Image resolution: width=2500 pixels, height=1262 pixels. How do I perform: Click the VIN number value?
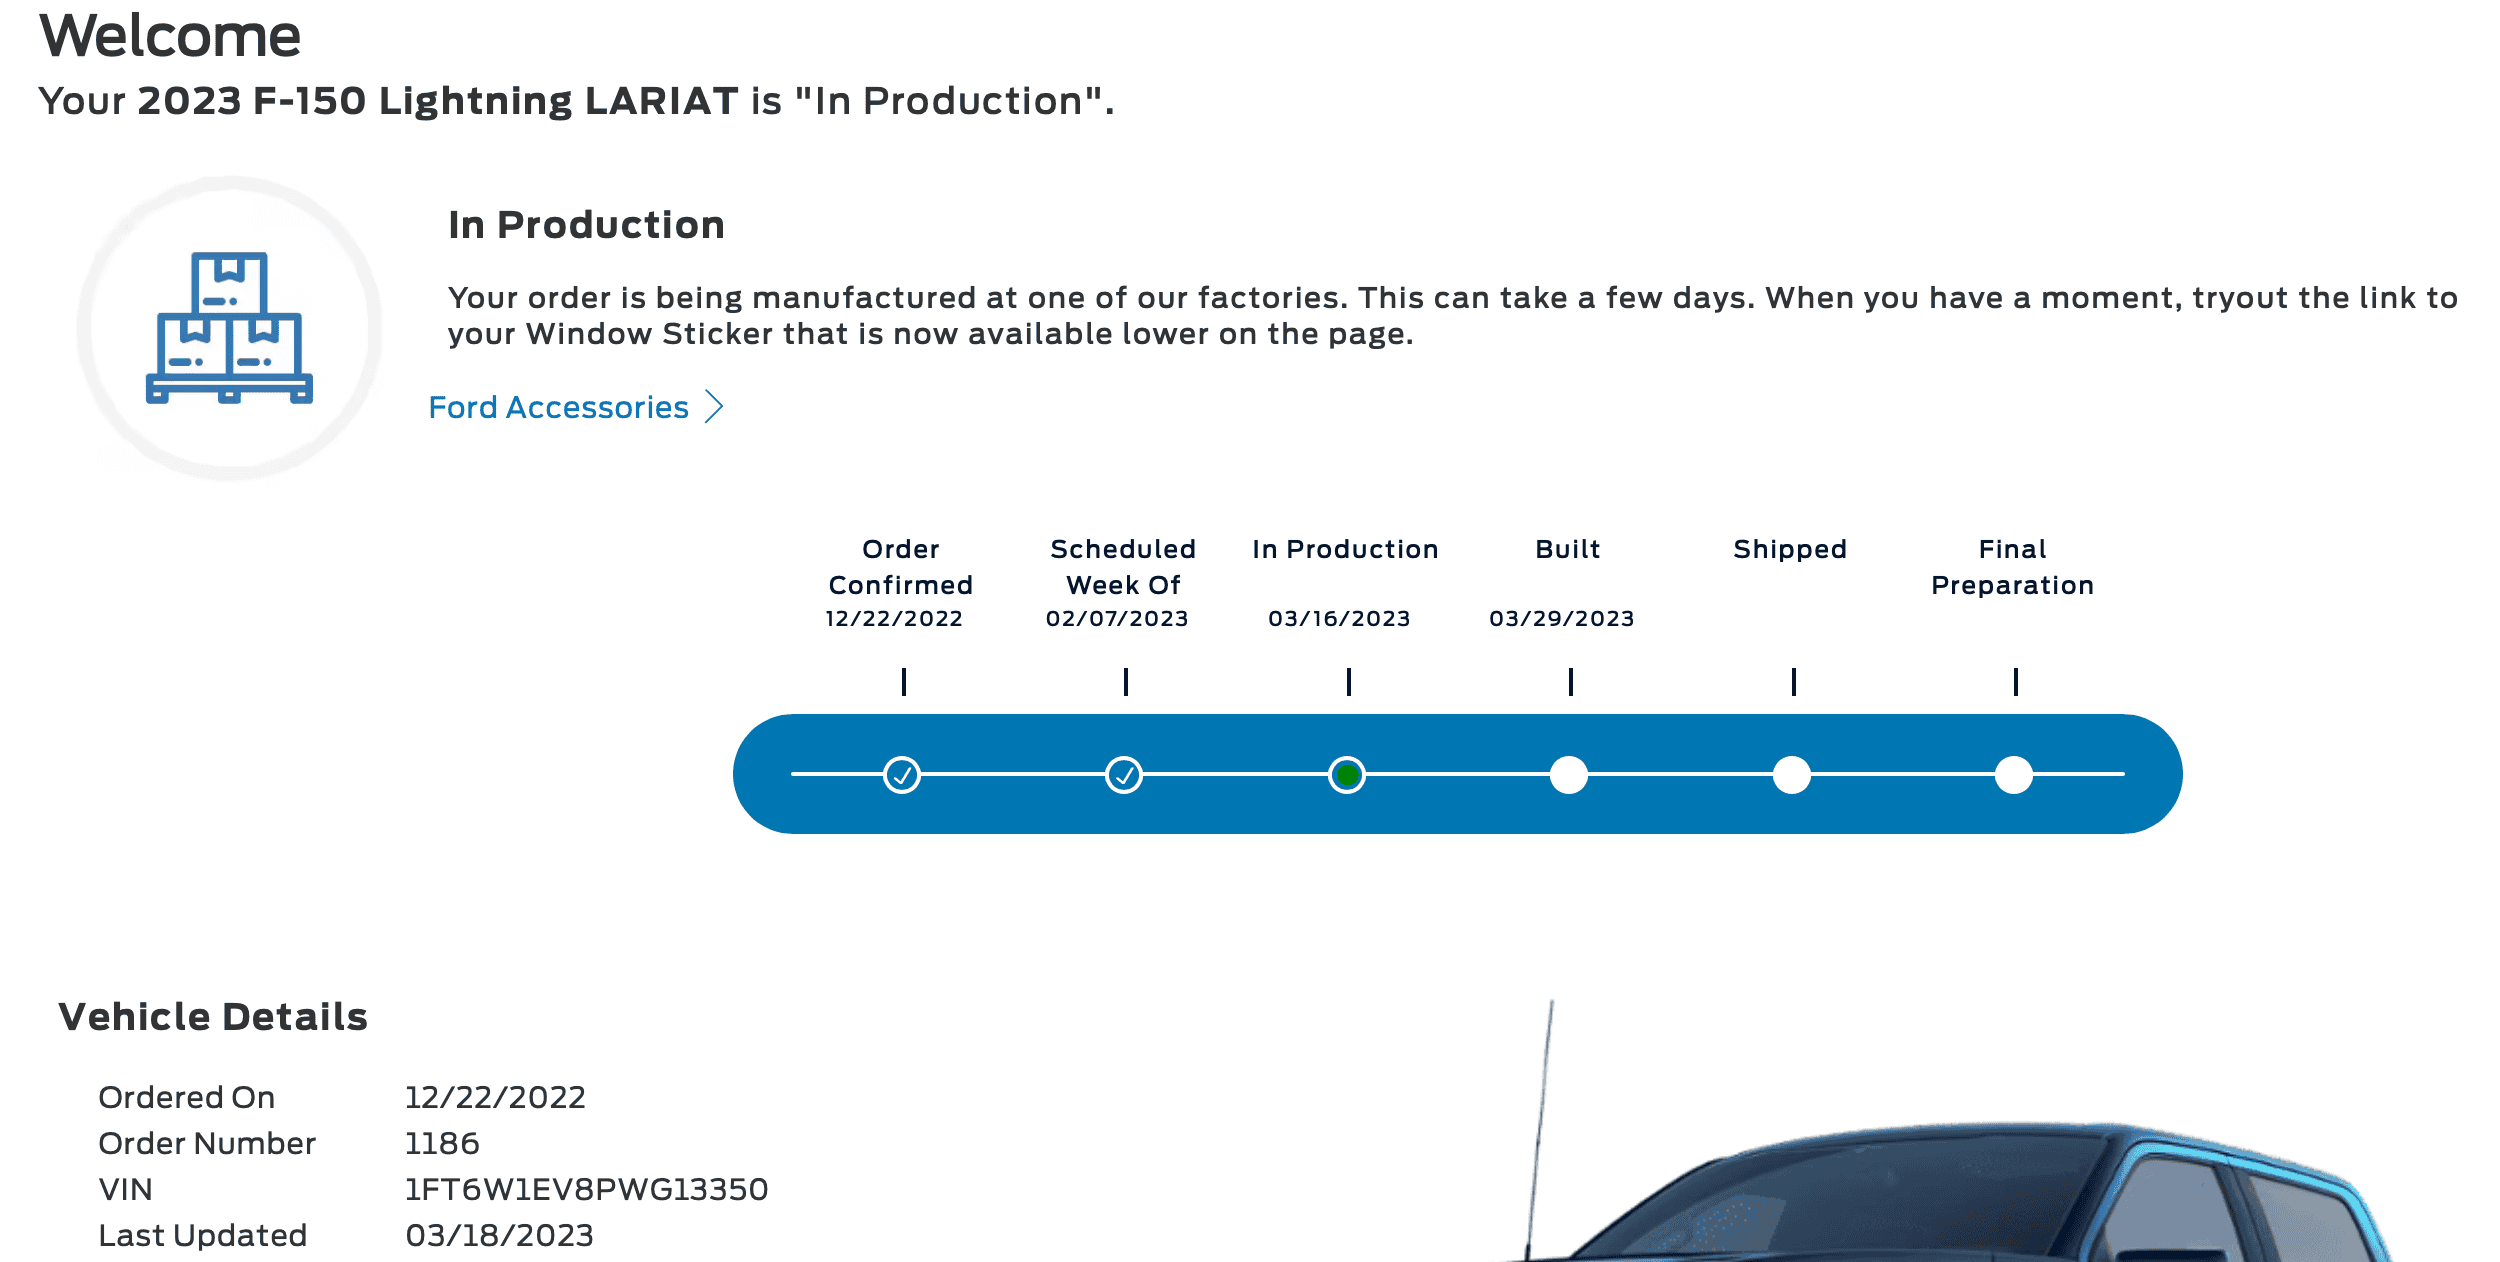tap(586, 1189)
